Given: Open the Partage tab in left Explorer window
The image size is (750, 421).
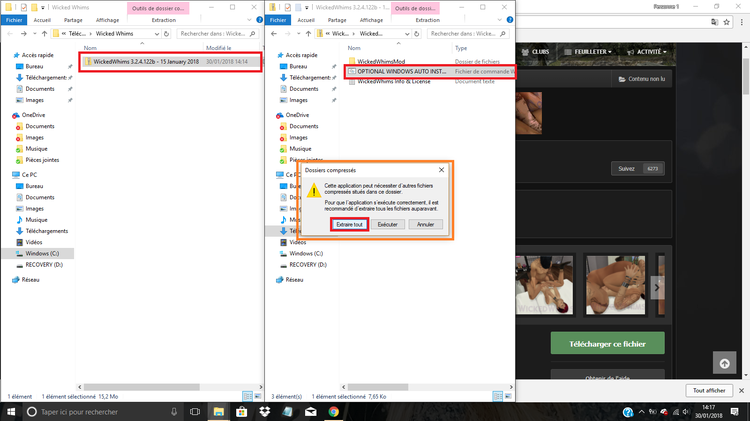Looking at the screenshot, I should point(73,20).
